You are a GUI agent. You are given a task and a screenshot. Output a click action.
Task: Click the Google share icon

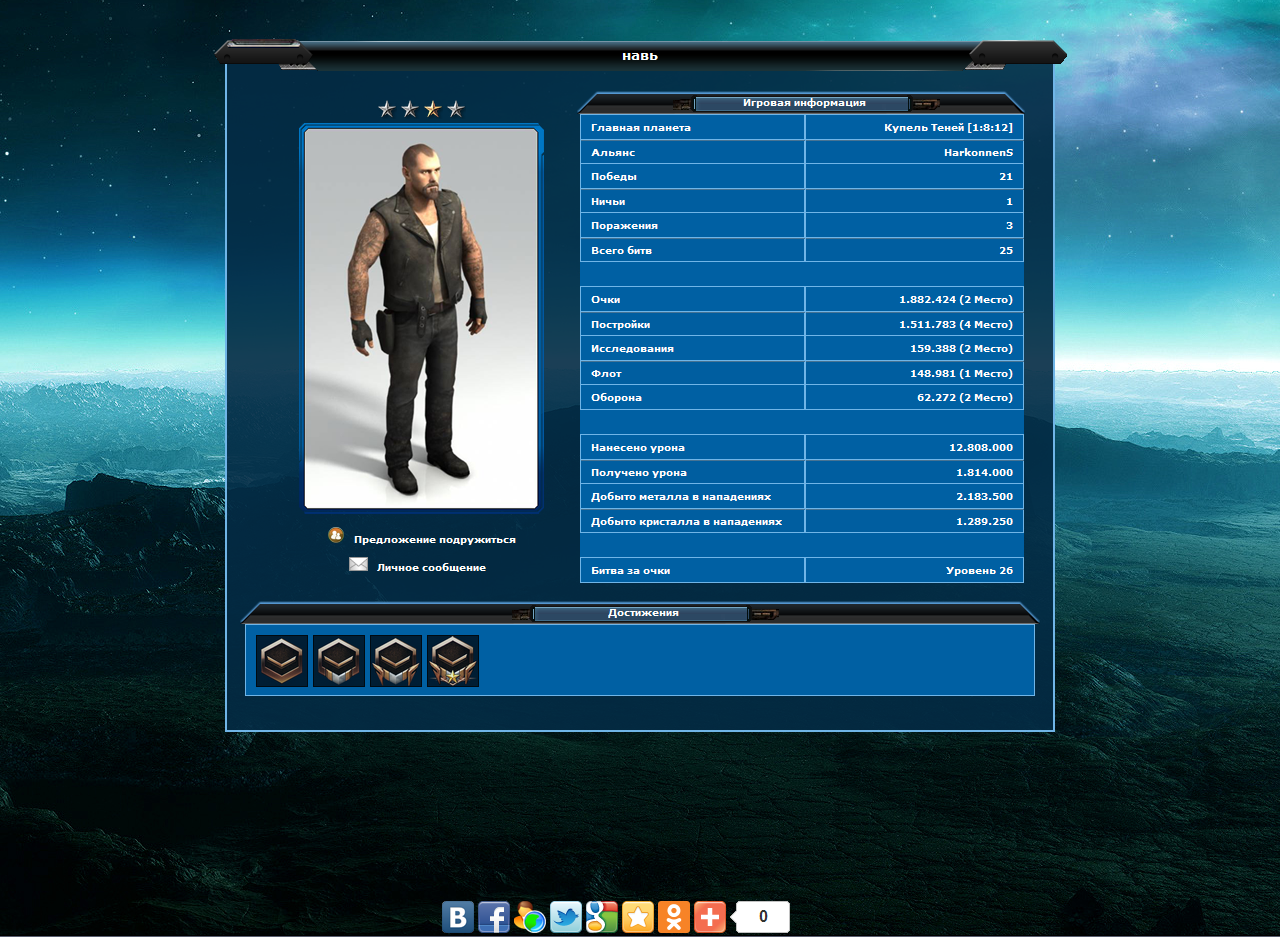(x=602, y=917)
